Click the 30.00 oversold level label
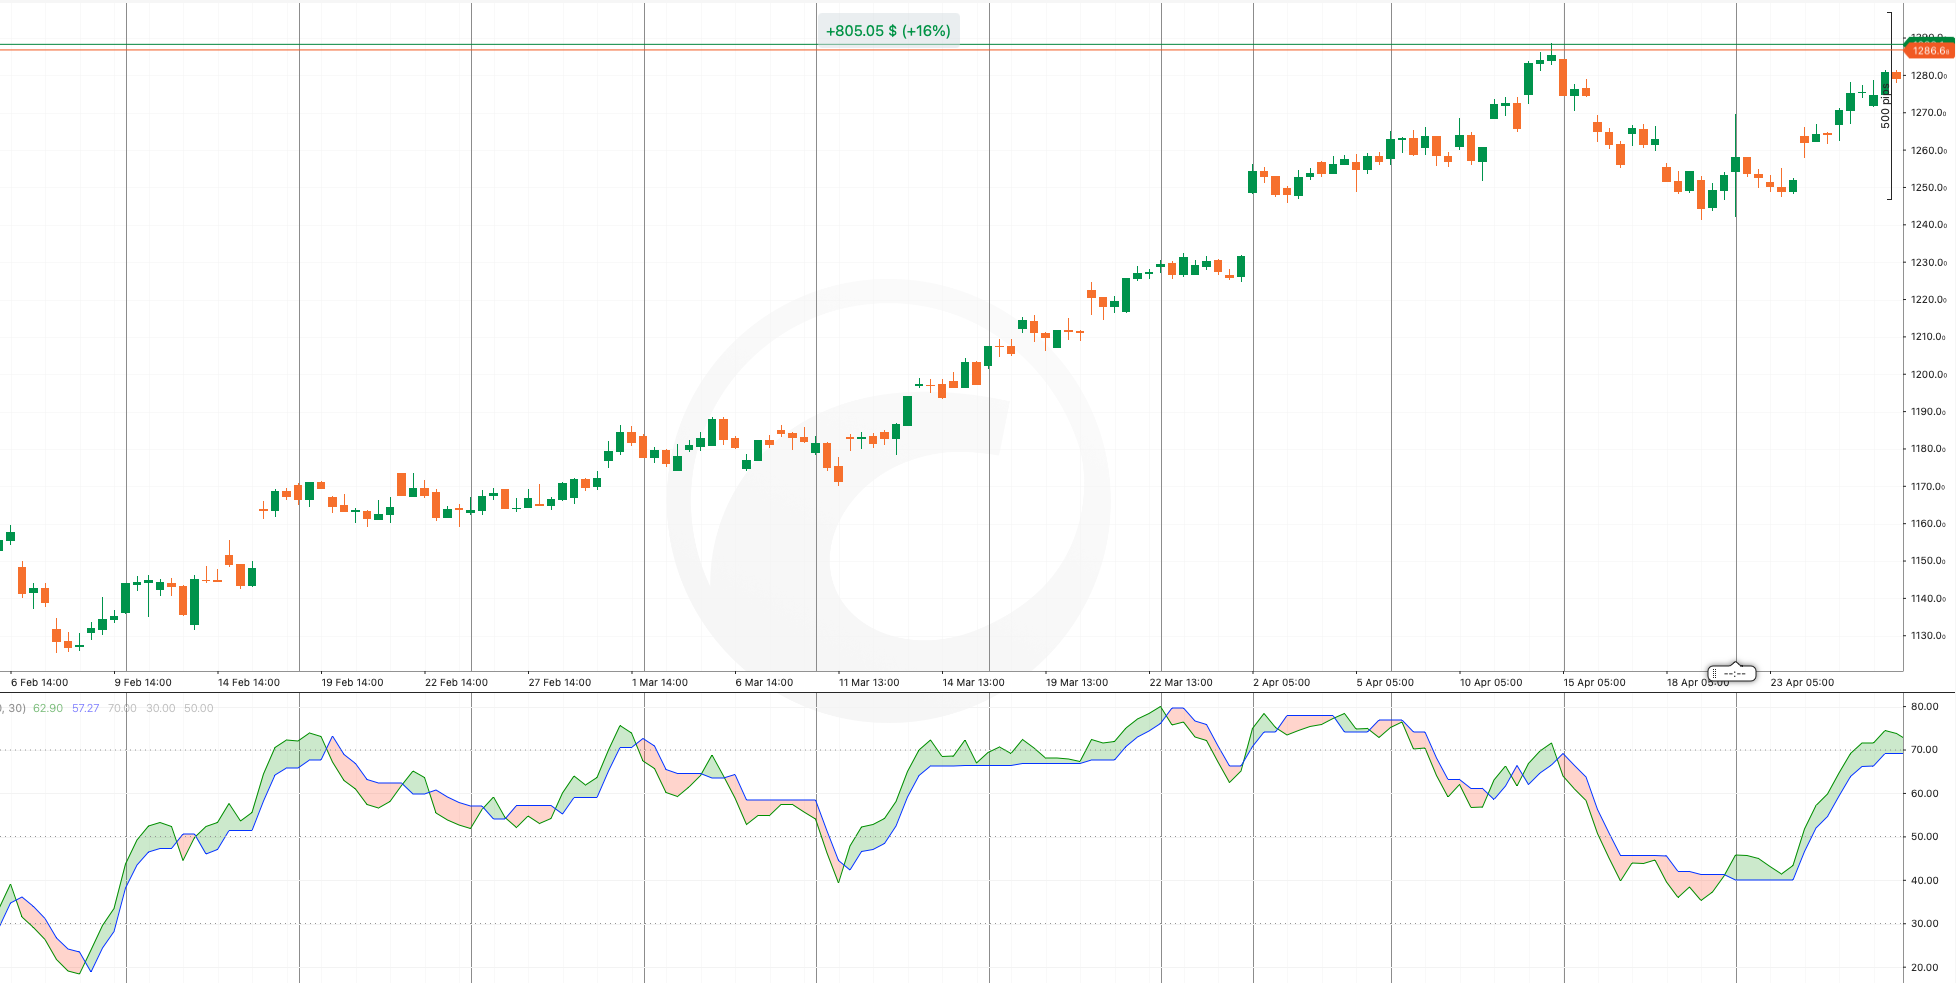 [160, 708]
